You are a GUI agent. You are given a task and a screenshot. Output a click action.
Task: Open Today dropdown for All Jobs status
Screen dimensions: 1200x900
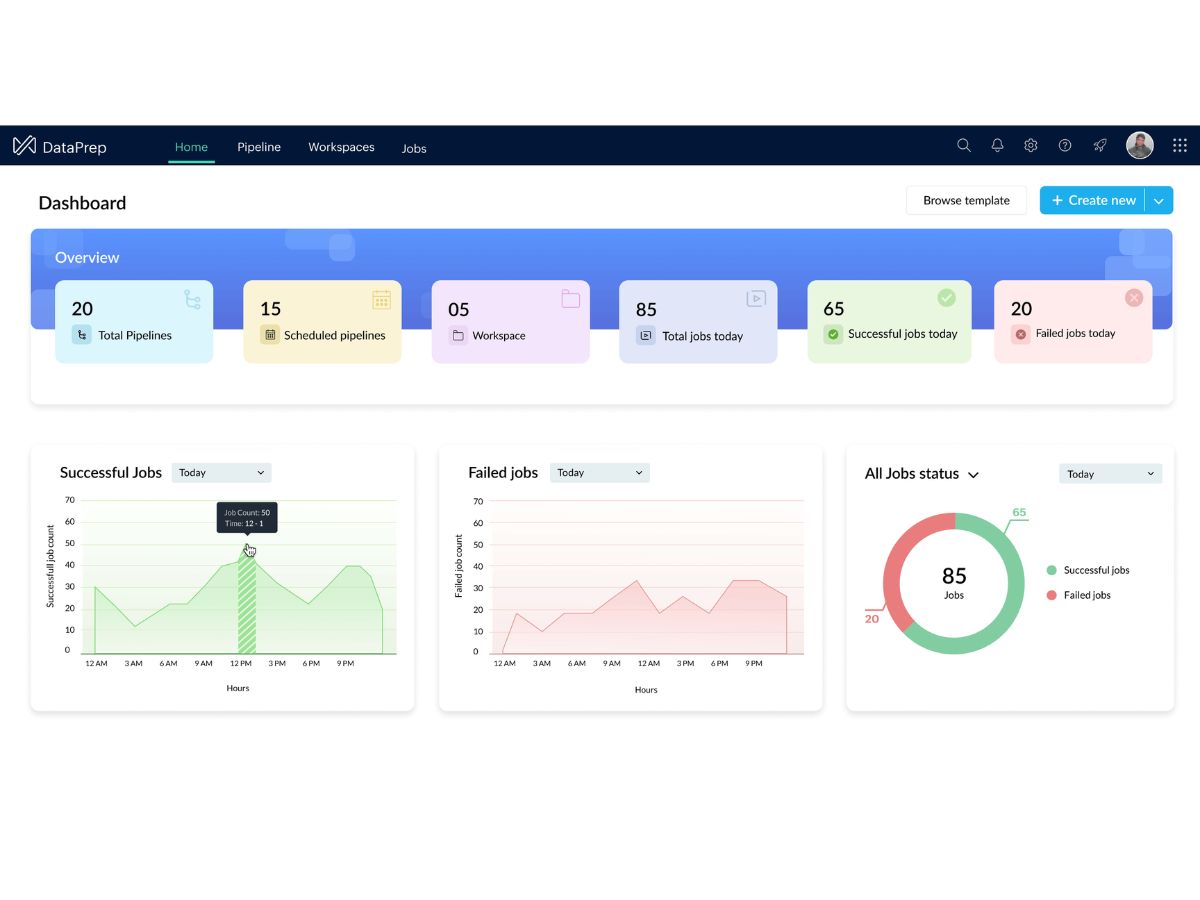point(1110,474)
